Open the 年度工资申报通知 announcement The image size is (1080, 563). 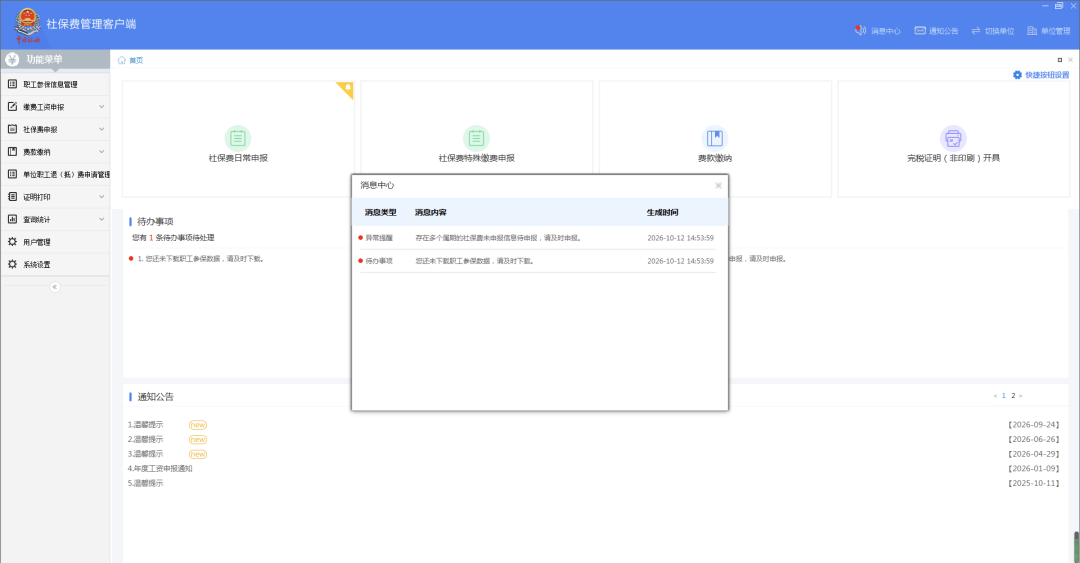pyautogui.click(x=160, y=469)
